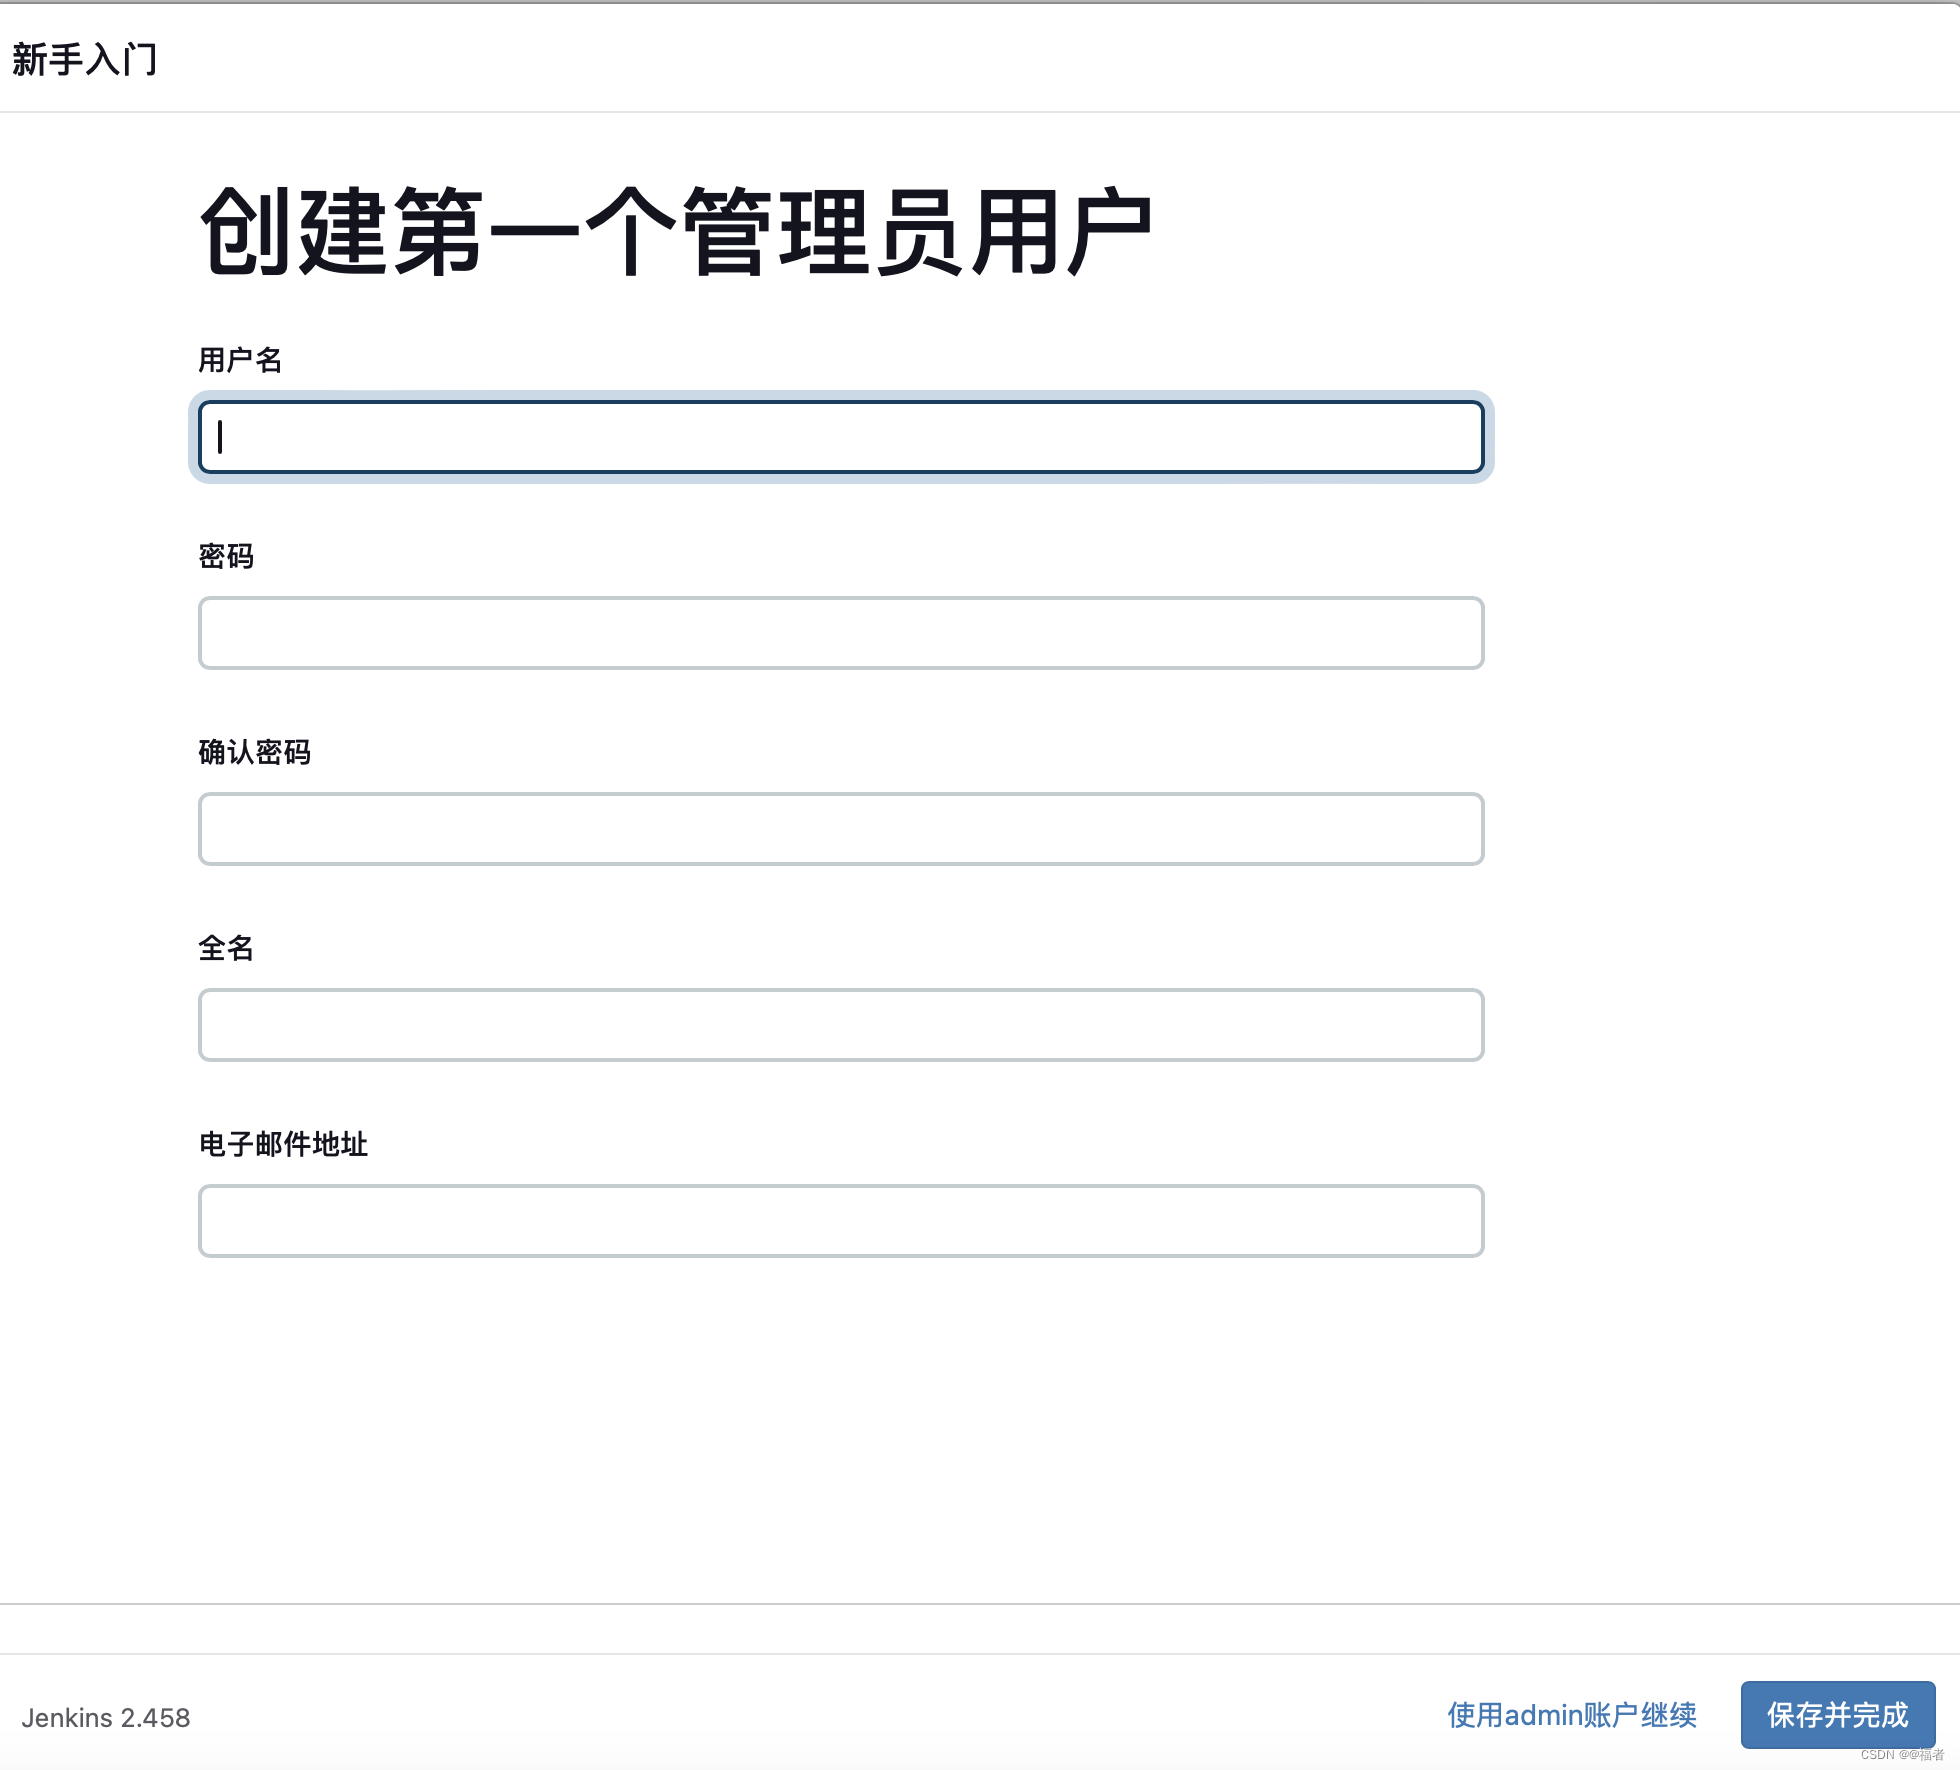Follow the 使用admin账户继续 link
1960x1770 pixels.
coord(1572,1715)
